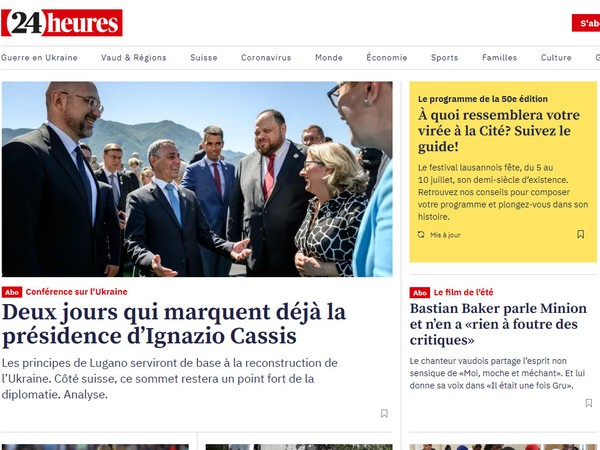Viewport: 600px width, 450px height.
Task: Open the Sports section
Action: pos(445,58)
